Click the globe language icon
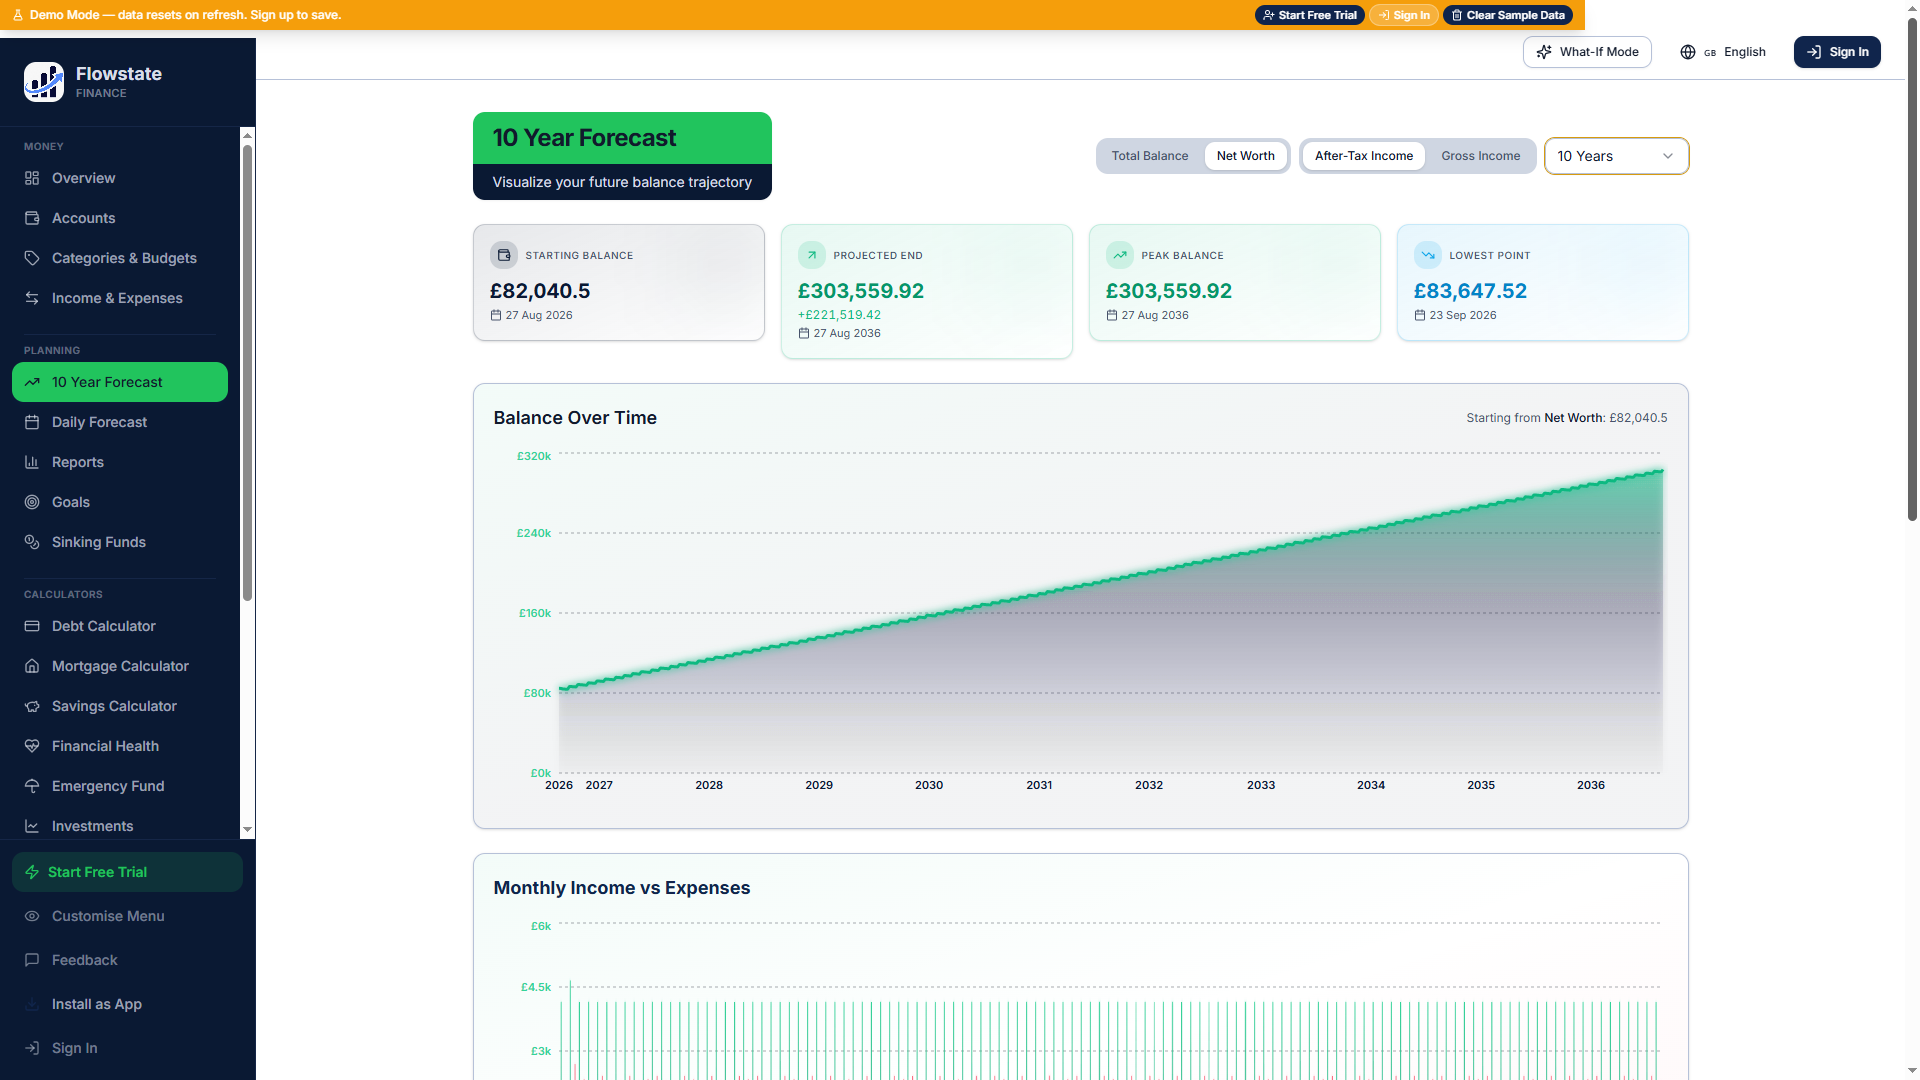This screenshot has height=1080, width=1920. pos(1688,52)
